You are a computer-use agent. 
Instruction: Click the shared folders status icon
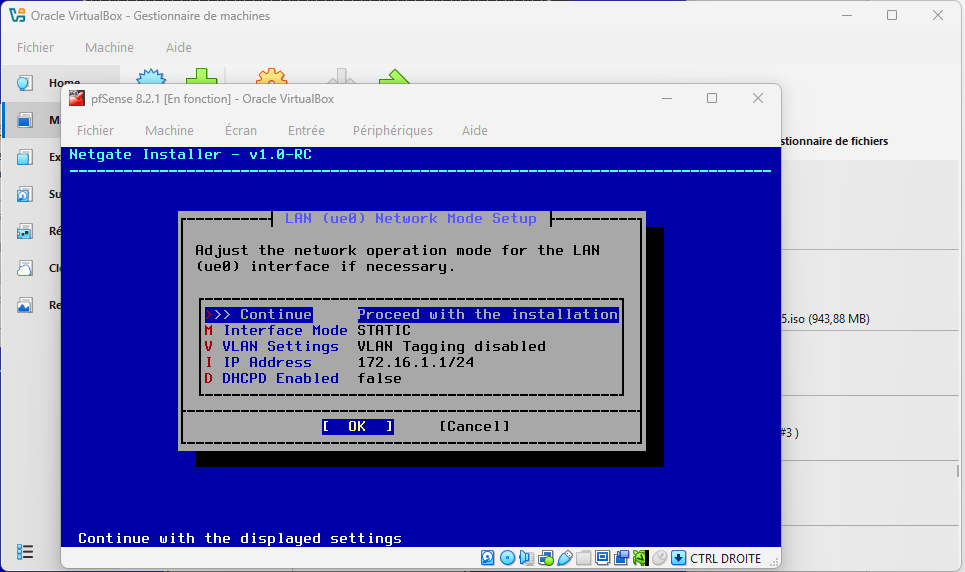pyautogui.click(x=583, y=558)
